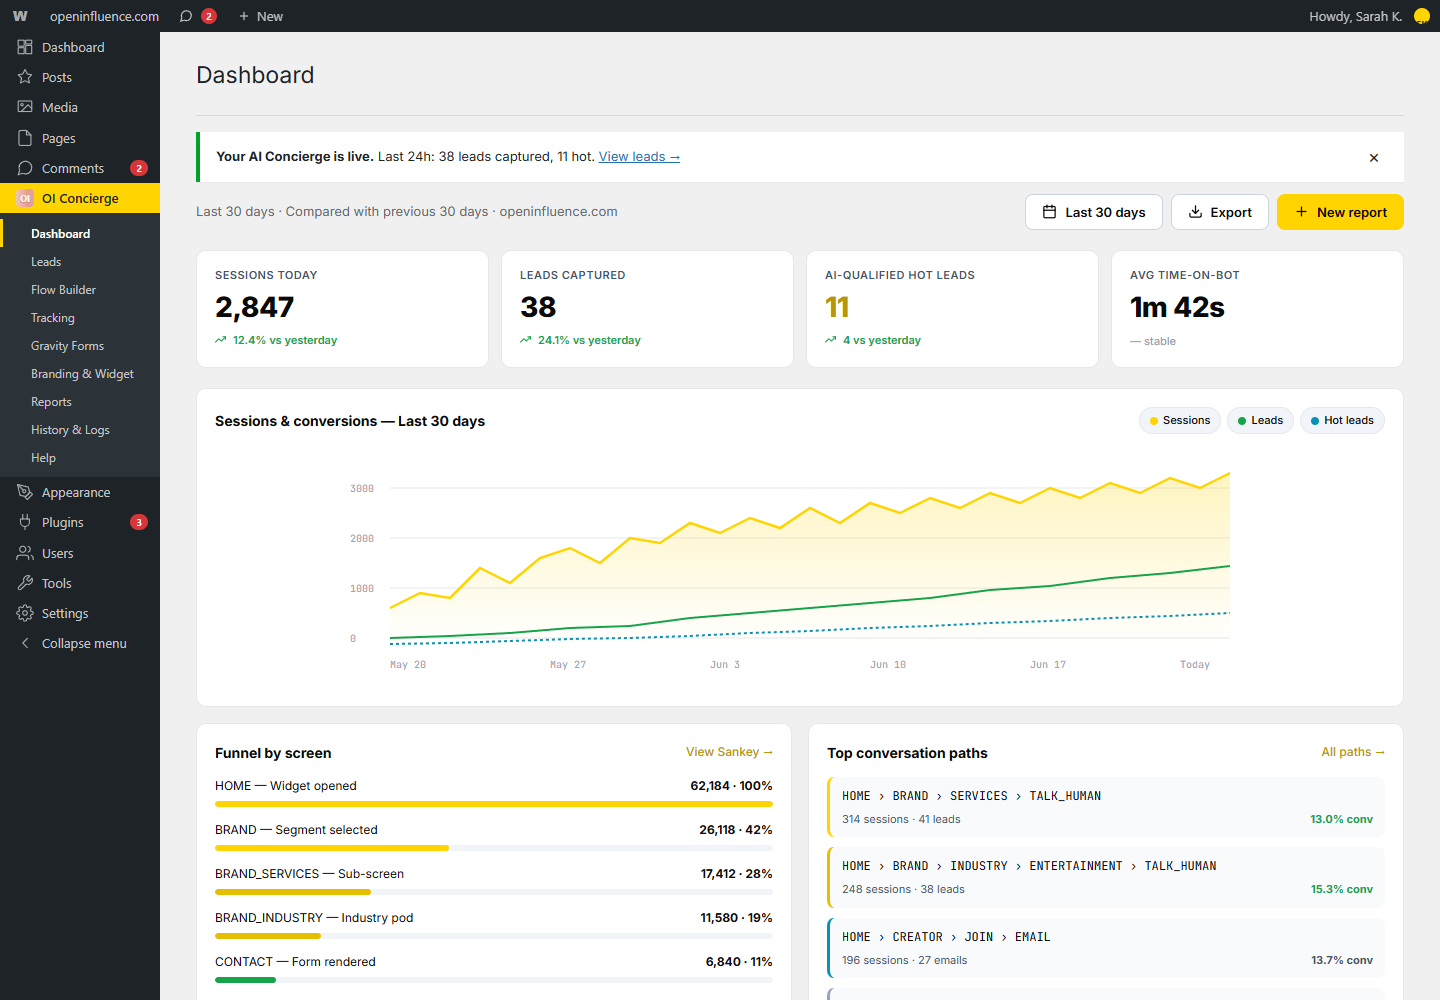The image size is (1440, 1000).
Task: Open History & Logs submenu item
Action: coord(70,430)
